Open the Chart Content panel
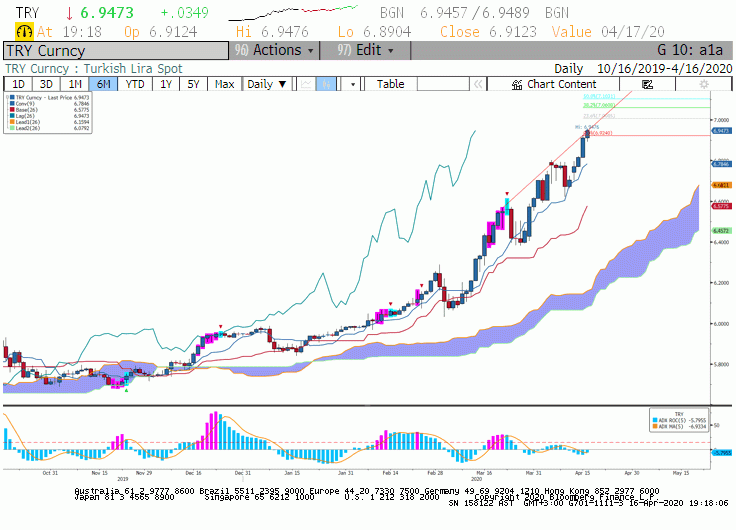This screenshot has height=530, width=736. click(553, 84)
